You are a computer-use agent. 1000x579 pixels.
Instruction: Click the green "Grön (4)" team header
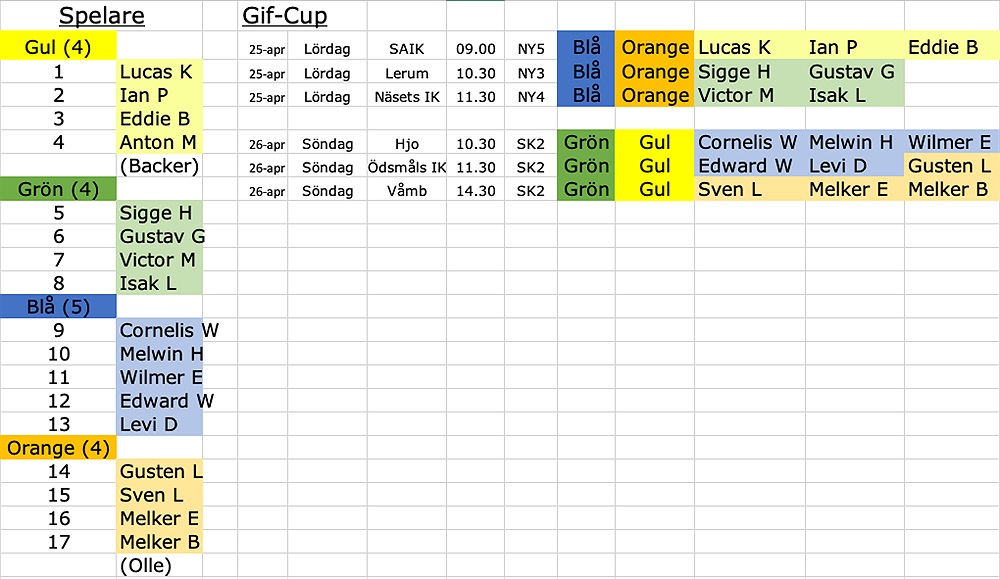[x=59, y=189]
